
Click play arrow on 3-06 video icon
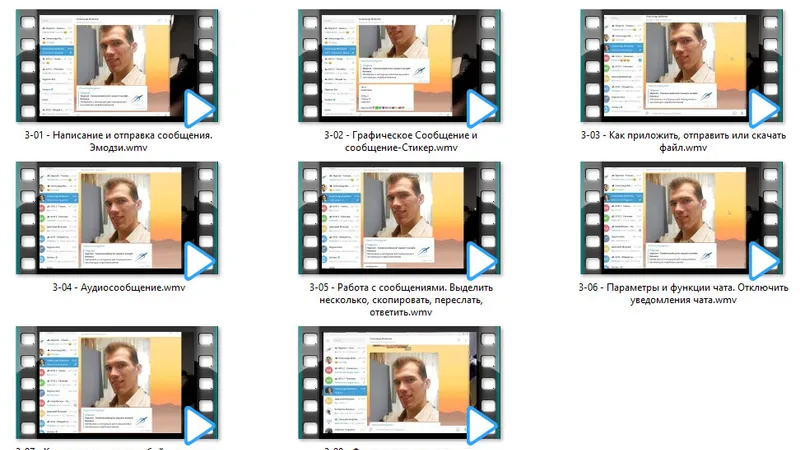click(x=764, y=261)
